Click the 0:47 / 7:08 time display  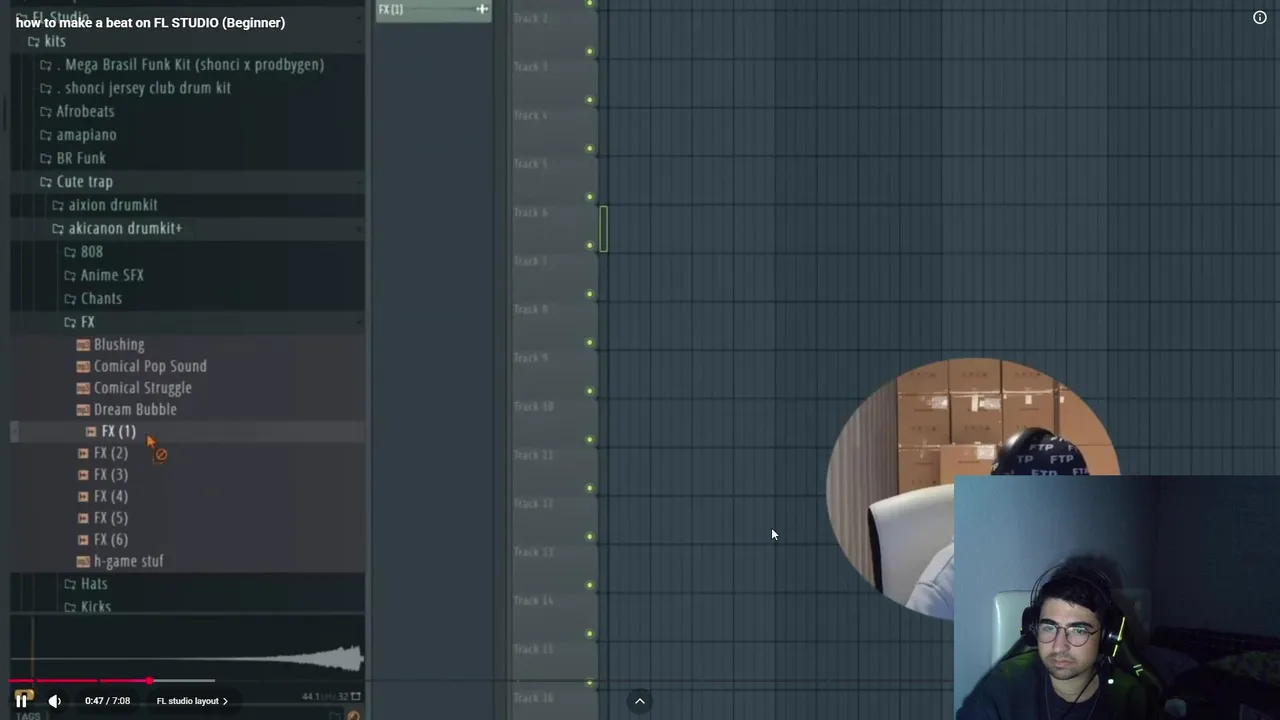[x=107, y=701]
